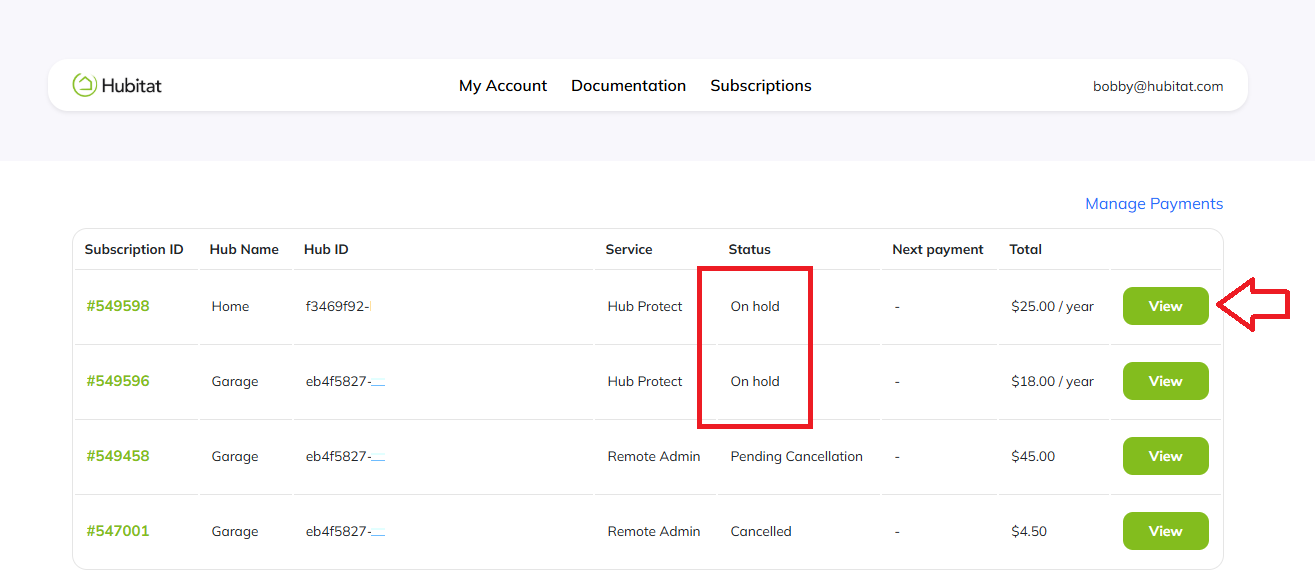The width and height of the screenshot is (1315, 580).
Task: Open the Manage Payments link
Action: point(1153,204)
